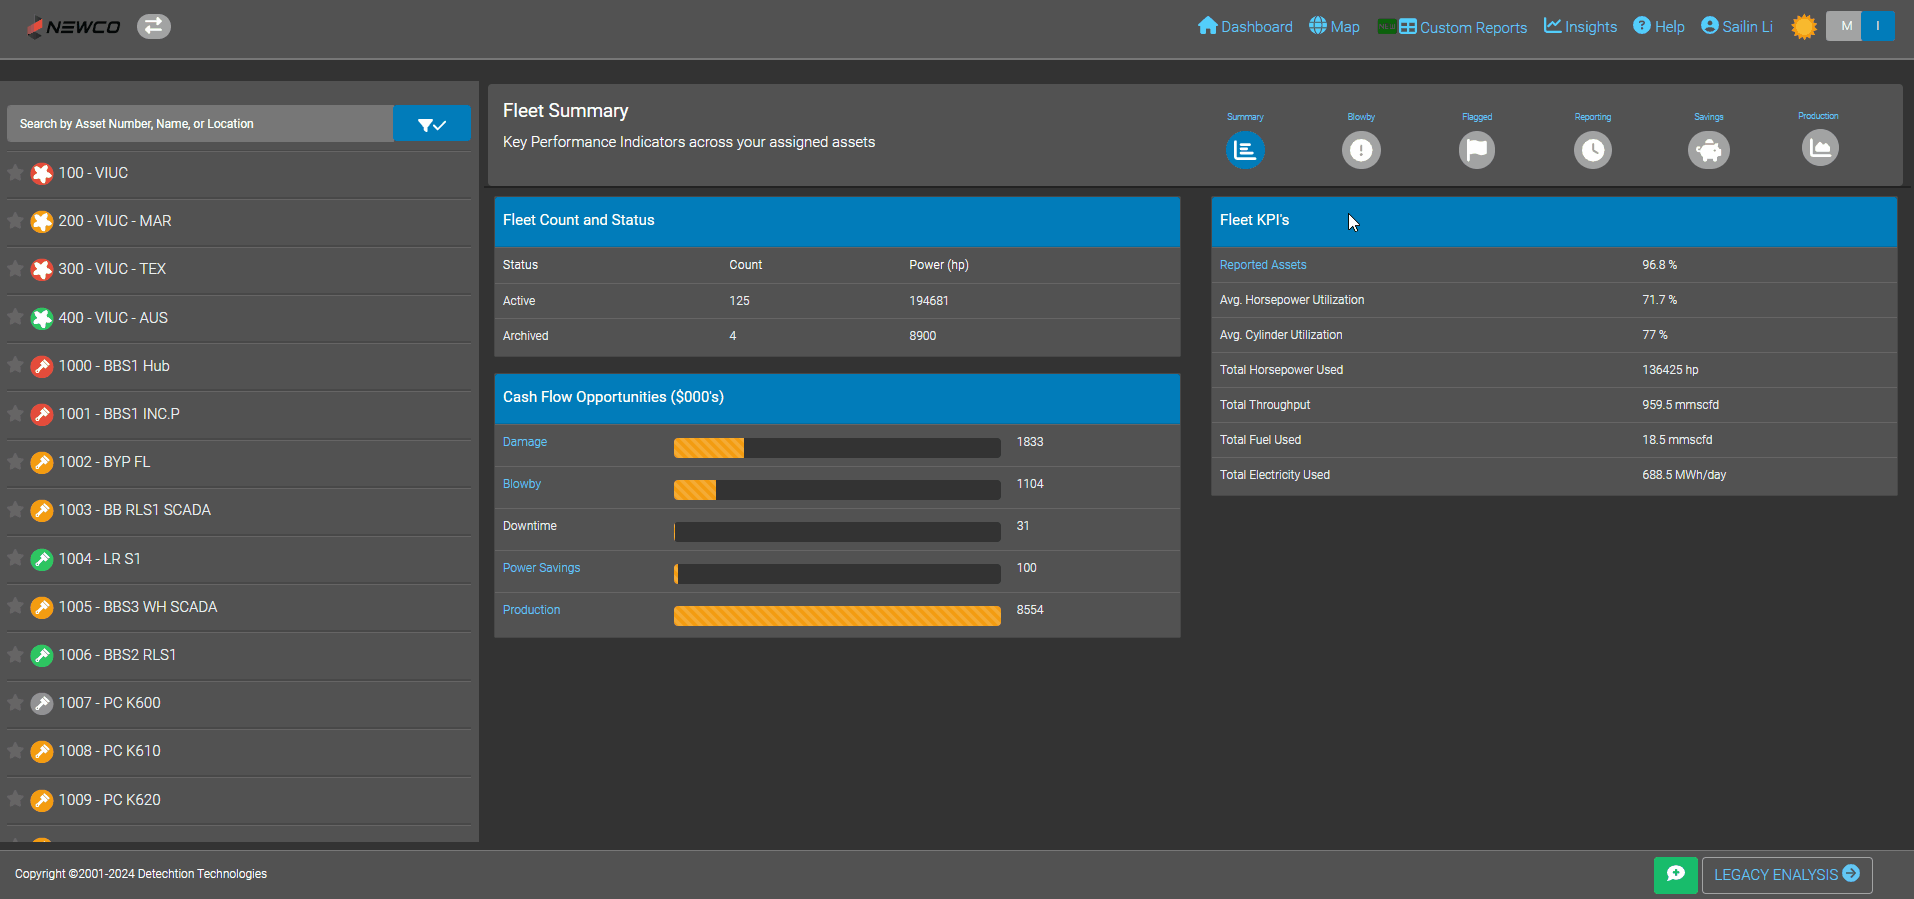Open the Dashboard home link

[x=1245, y=27]
